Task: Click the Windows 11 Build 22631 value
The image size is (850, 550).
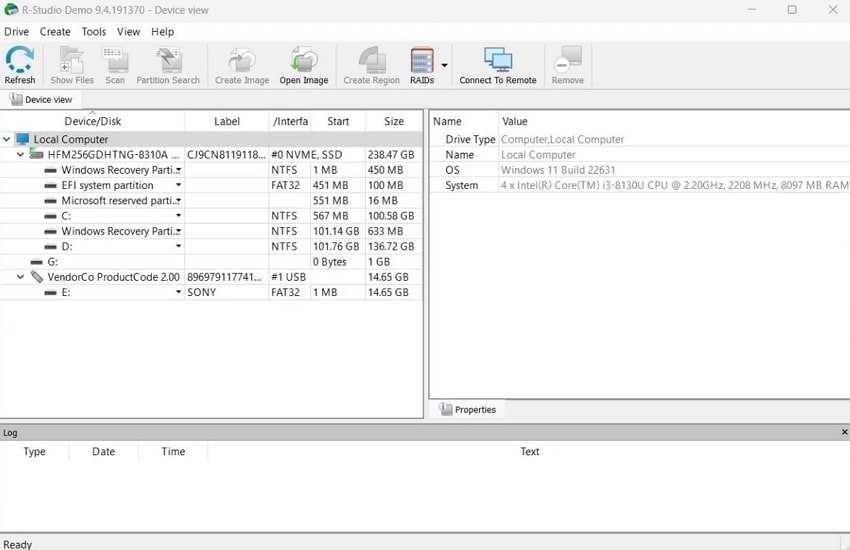Action: (x=558, y=170)
